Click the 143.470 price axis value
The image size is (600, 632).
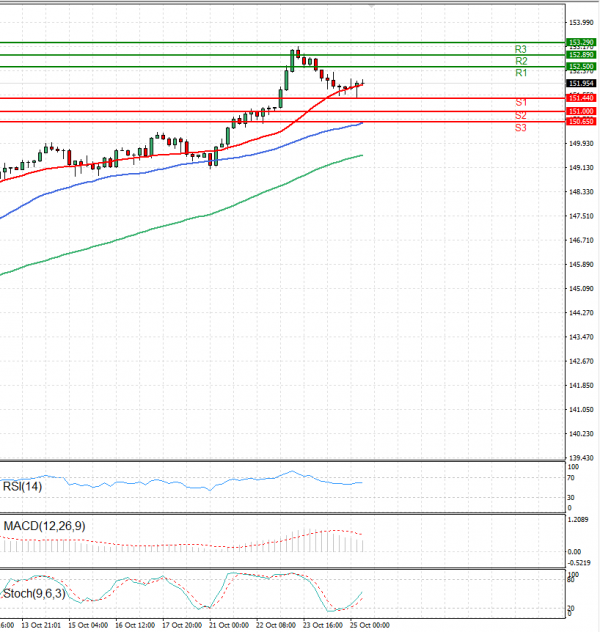581,337
